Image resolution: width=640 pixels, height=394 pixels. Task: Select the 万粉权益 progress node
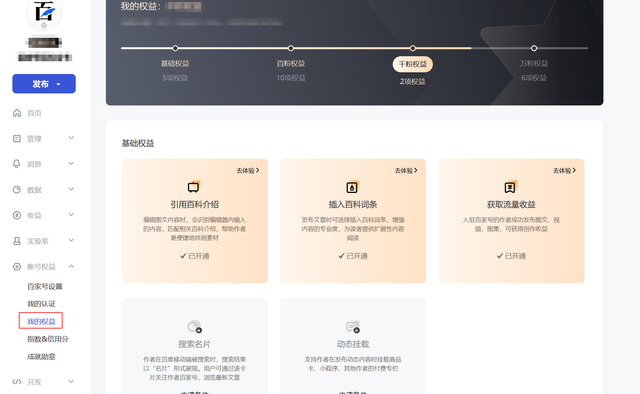[x=534, y=48]
